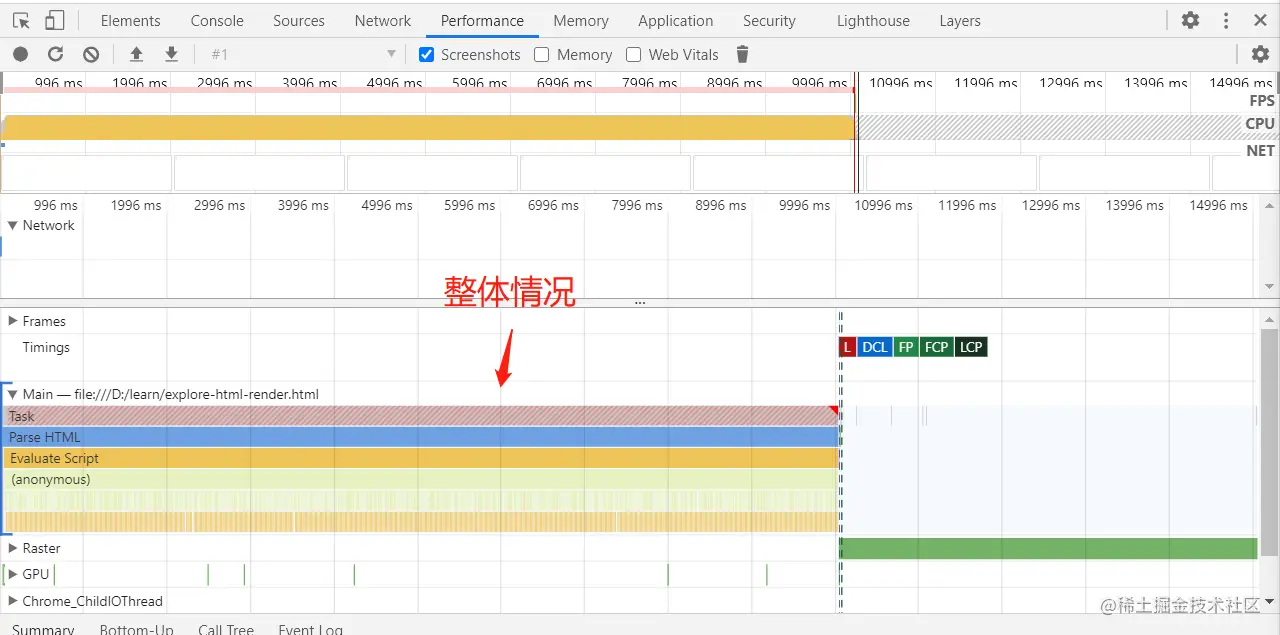Close DevTools with the X icon

pyautogui.click(x=1260, y=20)
